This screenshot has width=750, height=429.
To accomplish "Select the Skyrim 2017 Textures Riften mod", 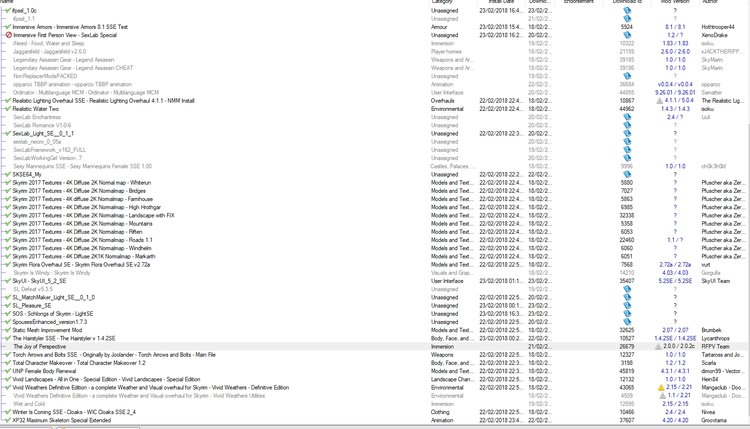I will (77, 231).
